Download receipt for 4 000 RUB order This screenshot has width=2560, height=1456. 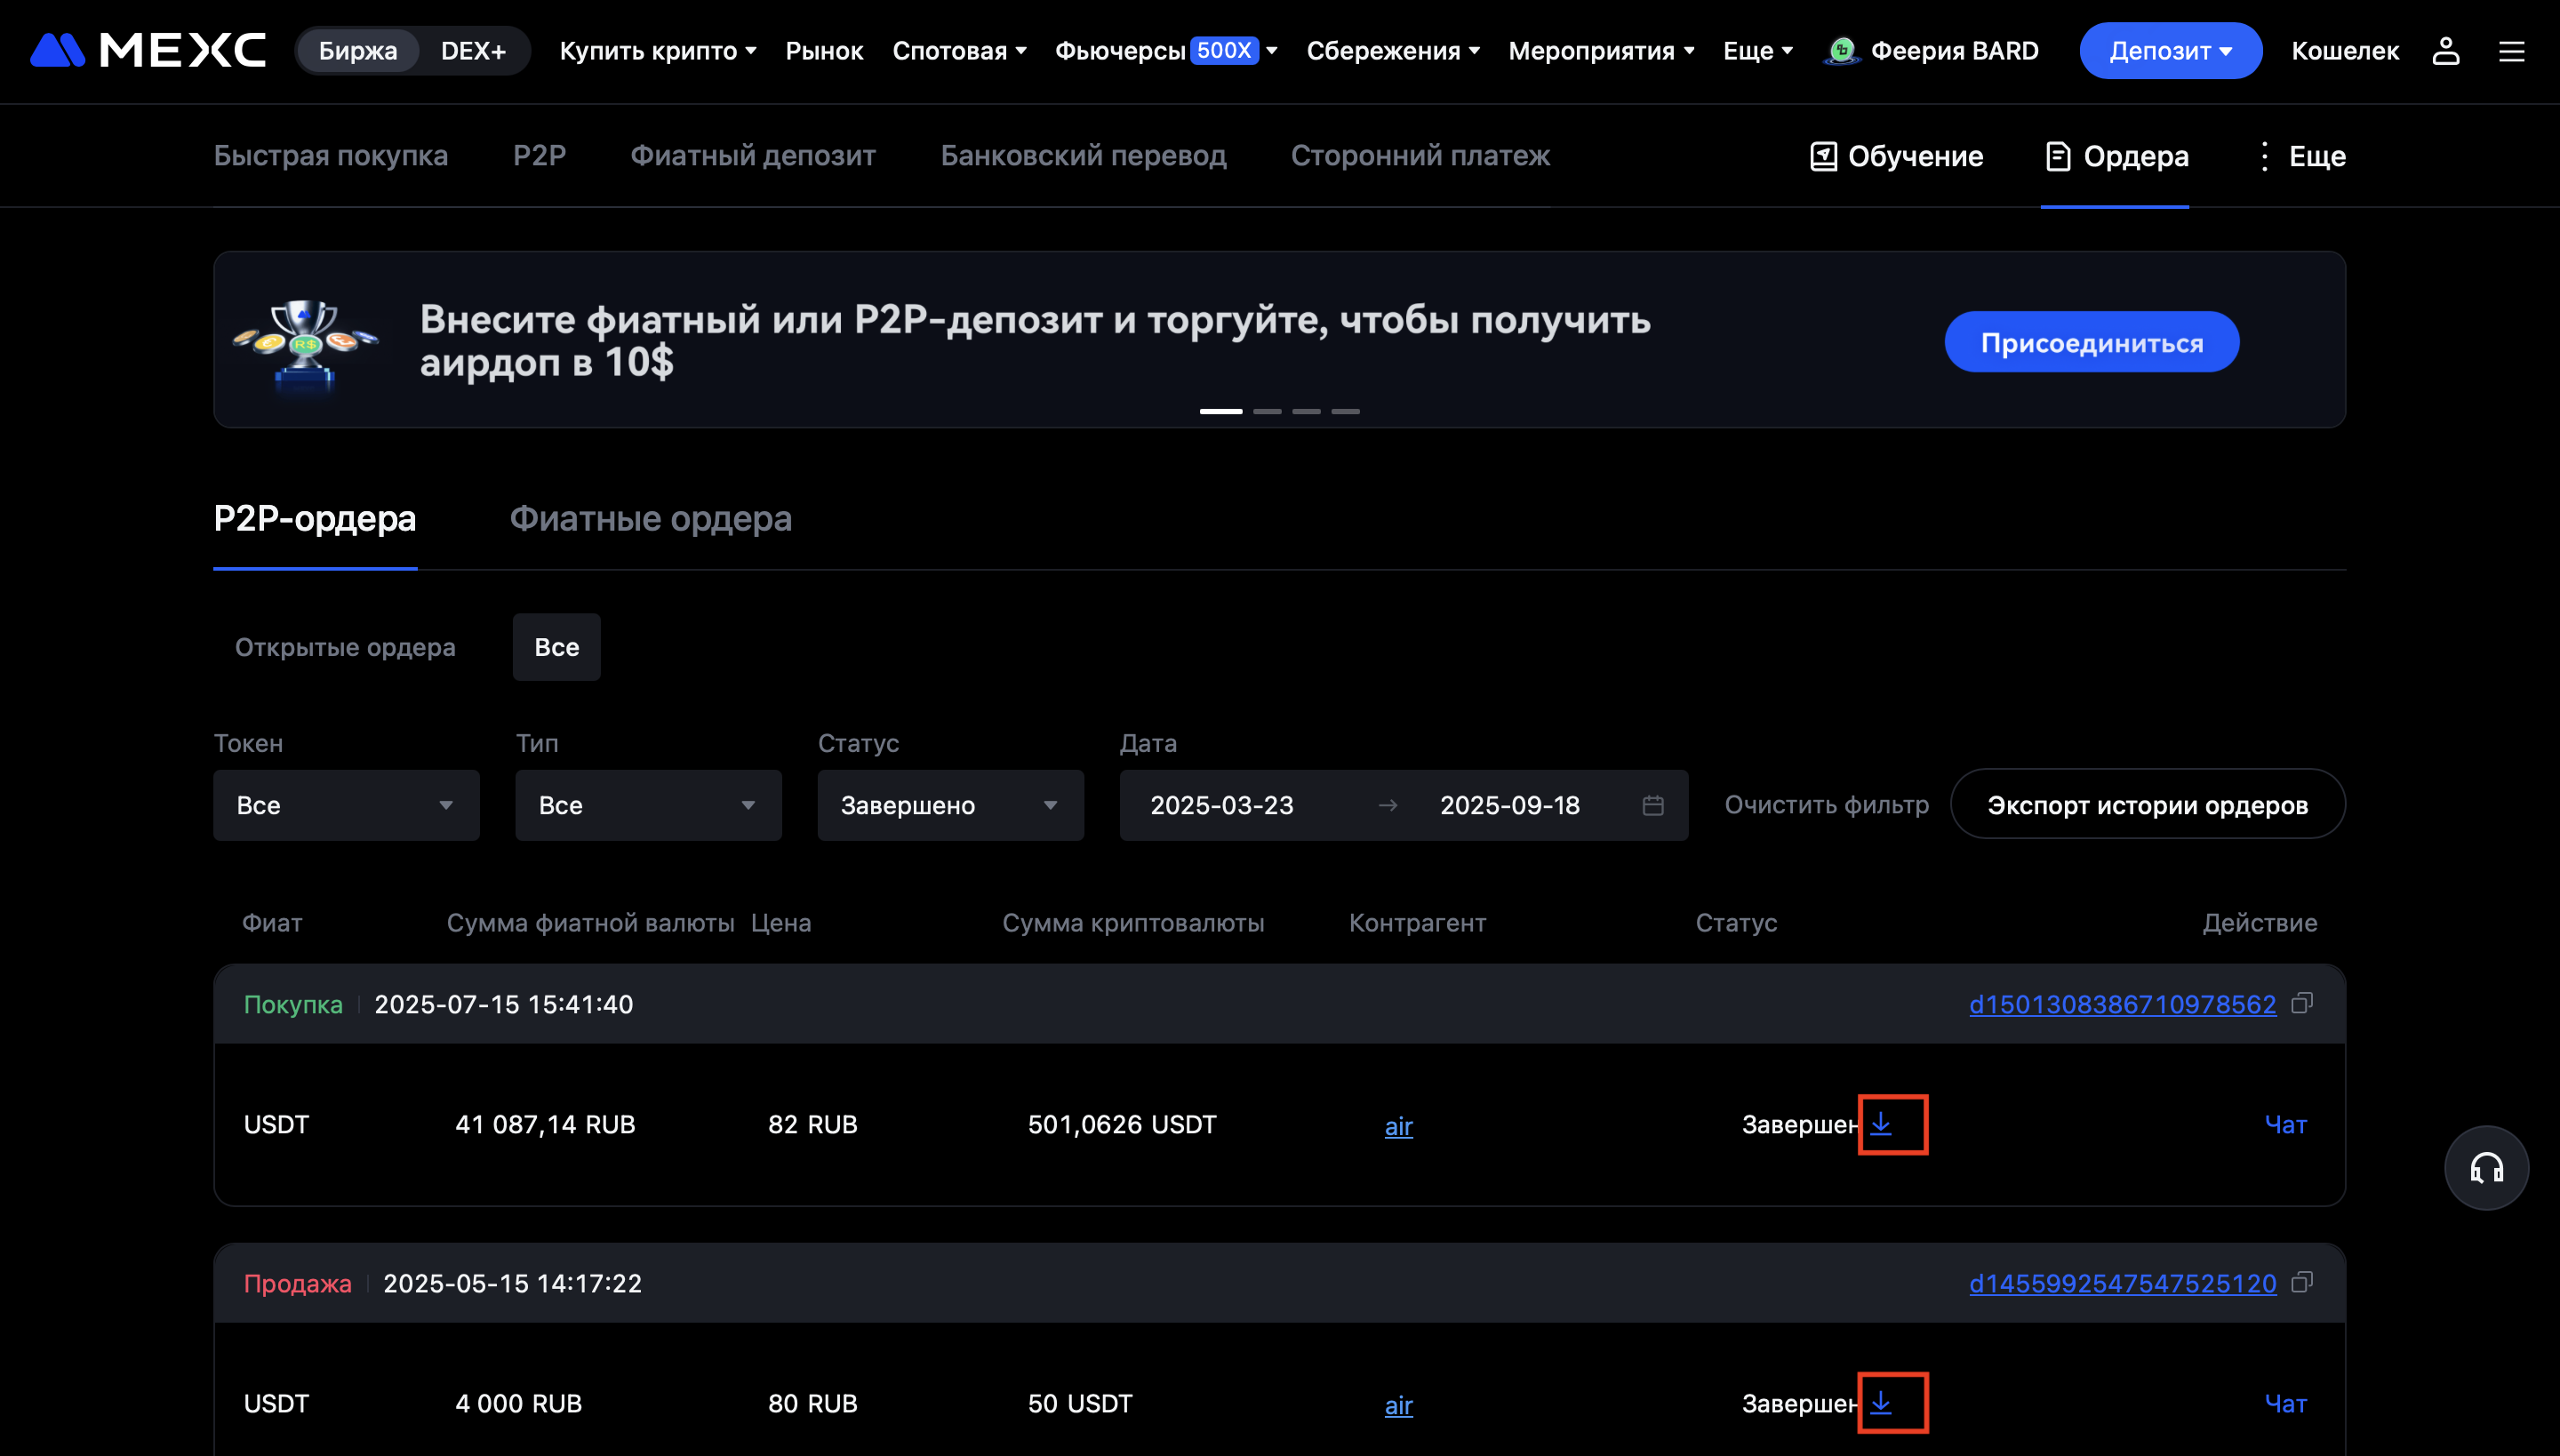pyautogui.click(x=1881, y=1403)
